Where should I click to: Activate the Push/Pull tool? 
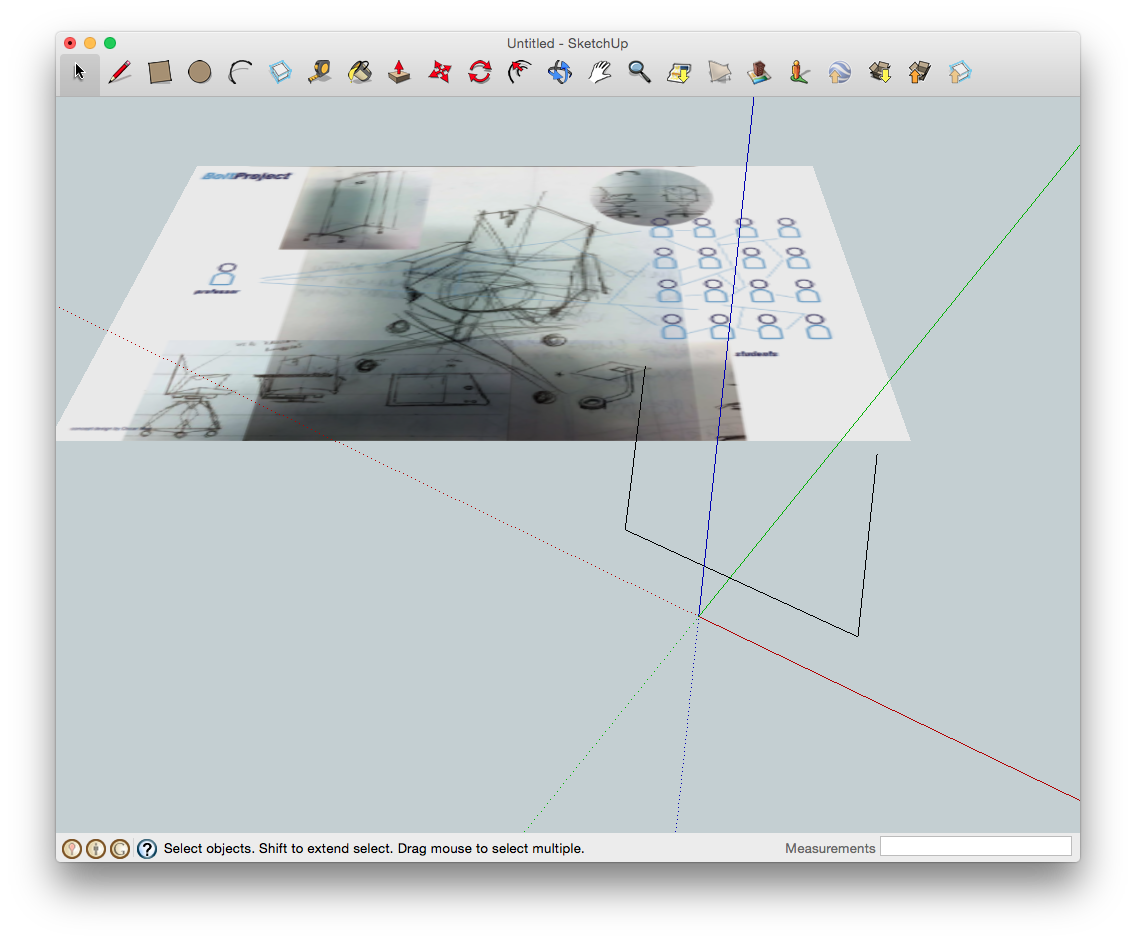[399, 72]
